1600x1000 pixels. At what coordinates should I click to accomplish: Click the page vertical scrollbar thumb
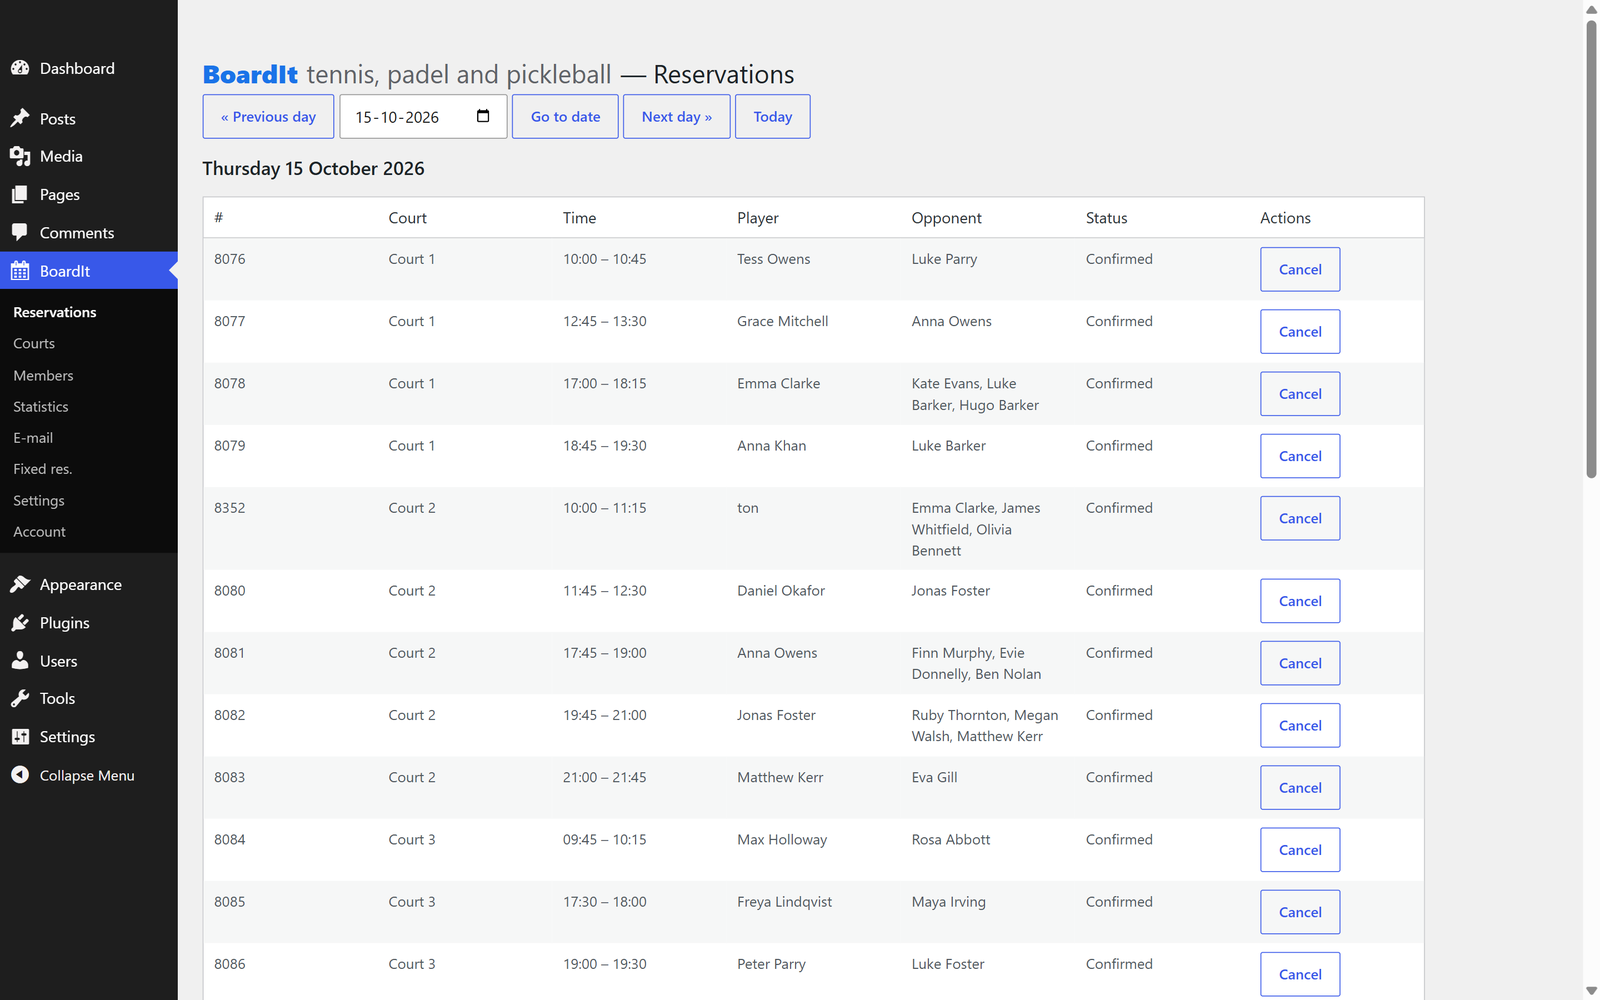[x=1591, y=248]
